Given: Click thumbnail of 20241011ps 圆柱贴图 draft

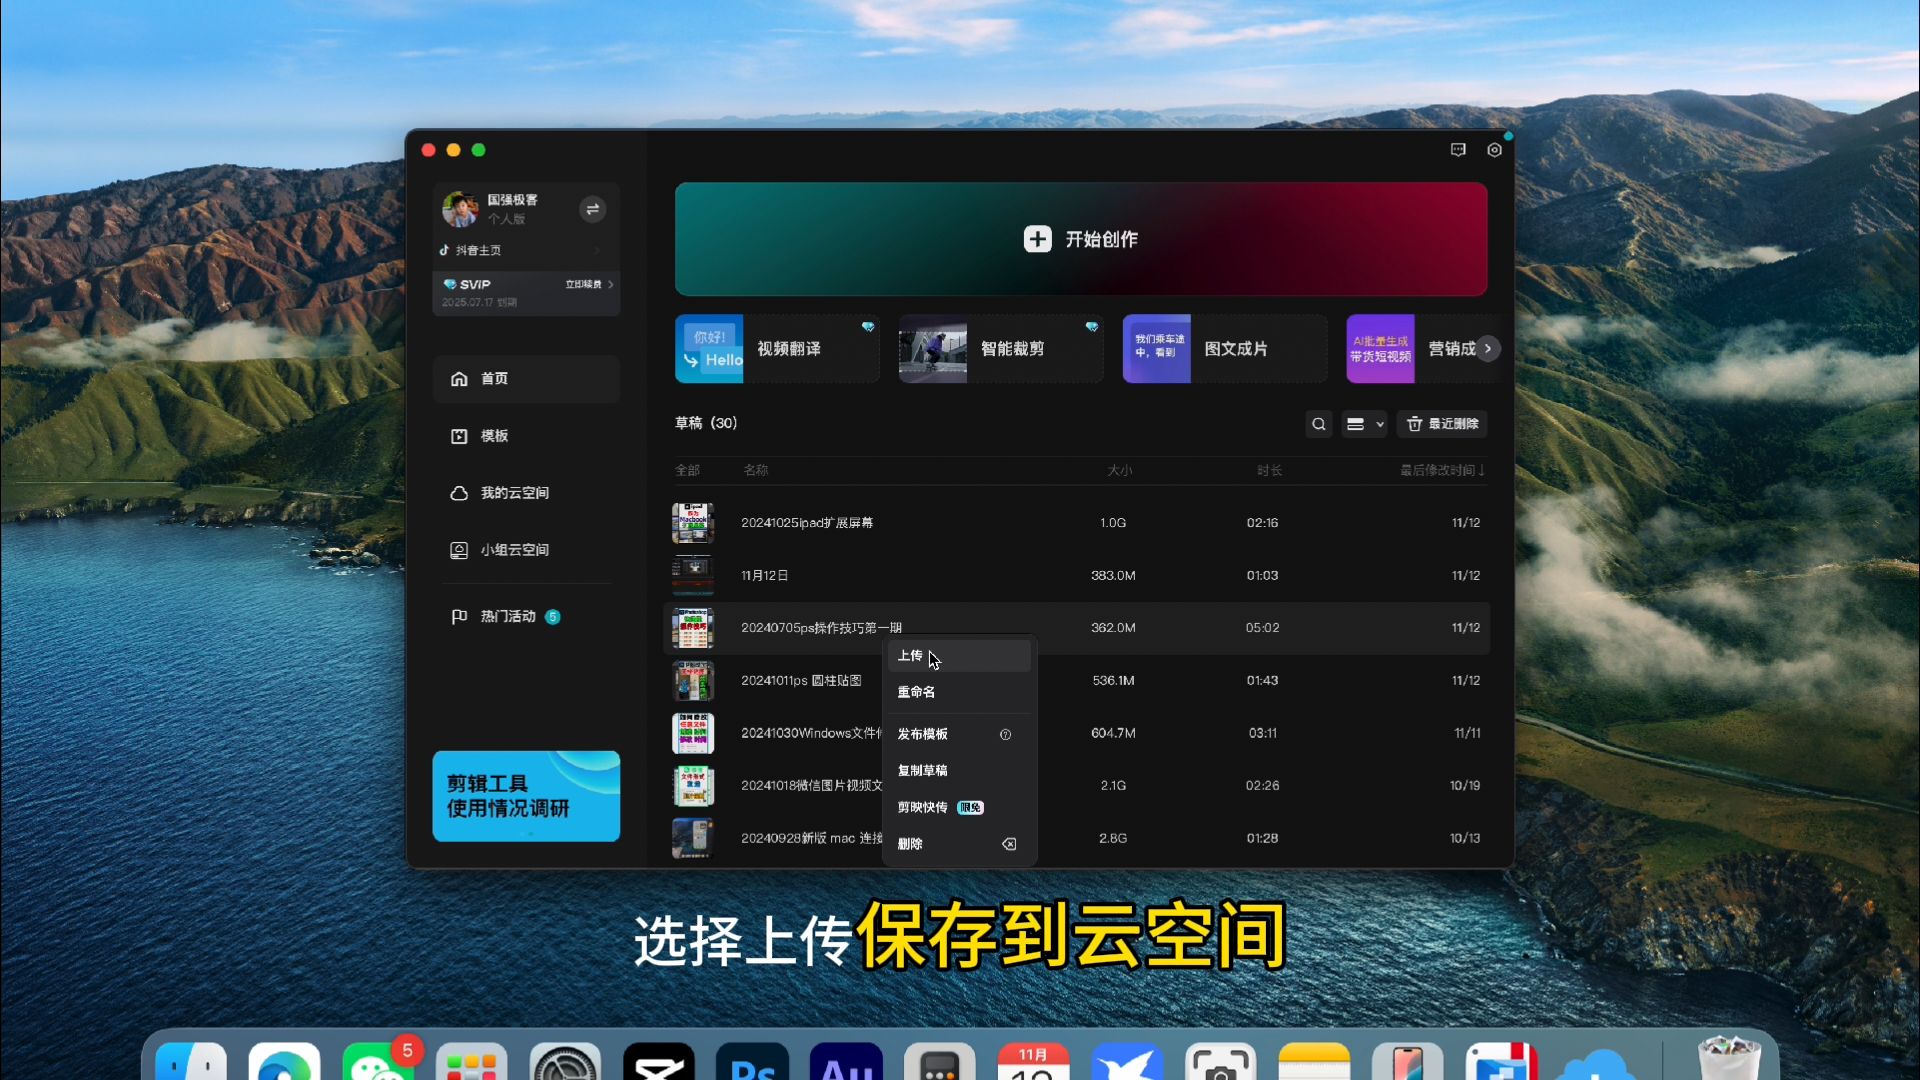Looking at the screenshot, I should tap(693, 681).
